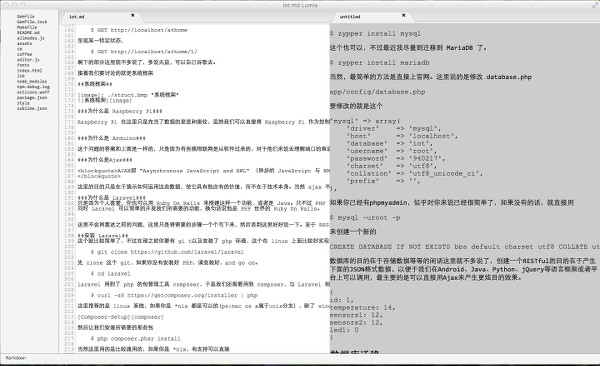Click 'temperature: 14,' in the JSON sample
This screenshot has height=366, width=600.
tap(362, 307)
